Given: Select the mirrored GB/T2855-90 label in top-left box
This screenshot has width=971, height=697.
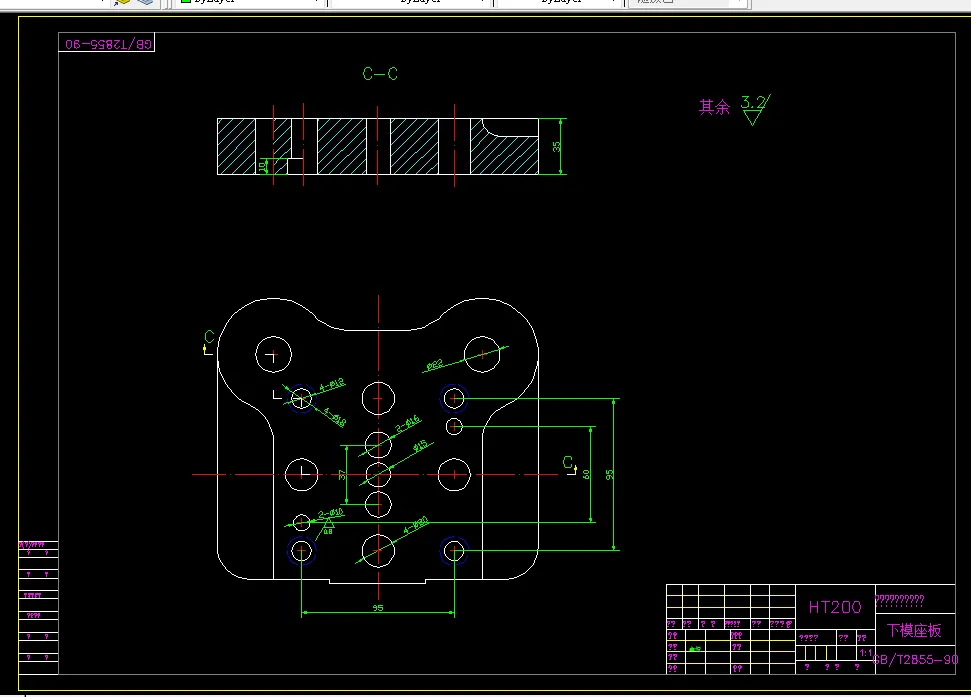Looking at the screenshot, I should point(108,44).
